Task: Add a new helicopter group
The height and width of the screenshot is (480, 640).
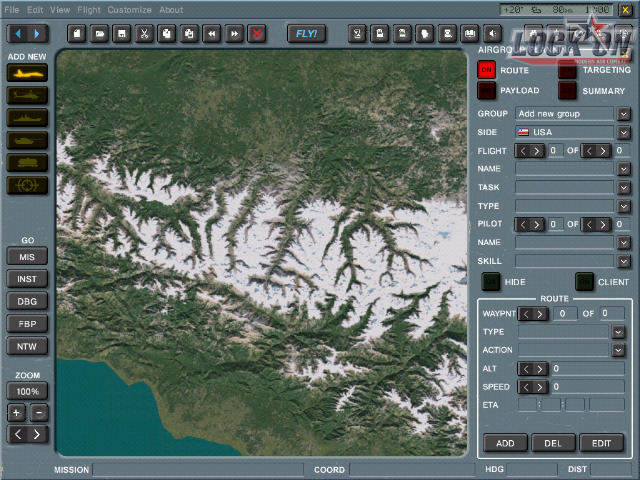Action: click(x=27, y=96)
